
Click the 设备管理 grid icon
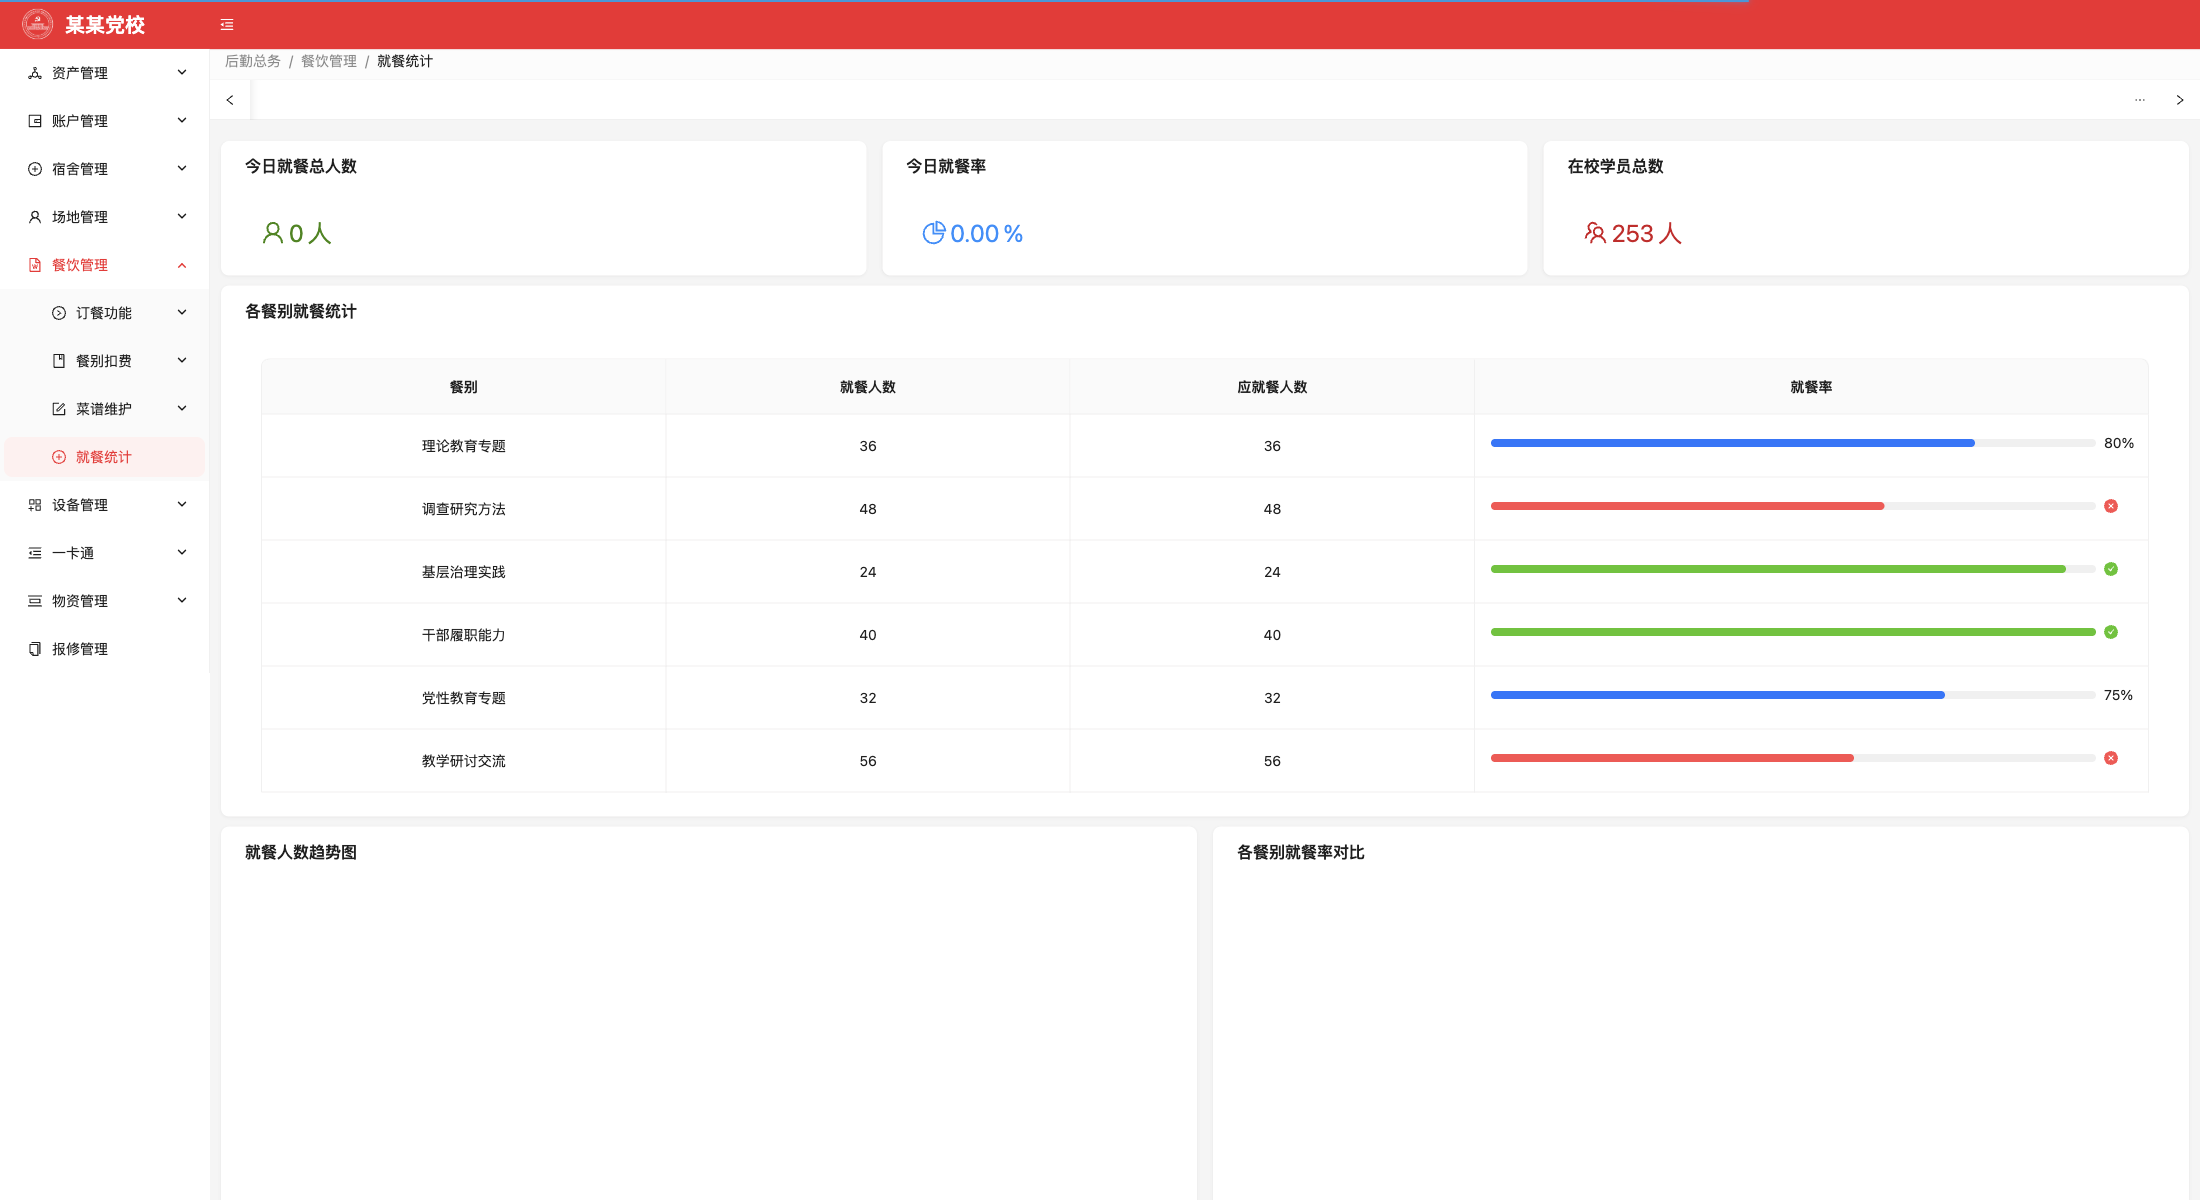[x=35, y=505]
